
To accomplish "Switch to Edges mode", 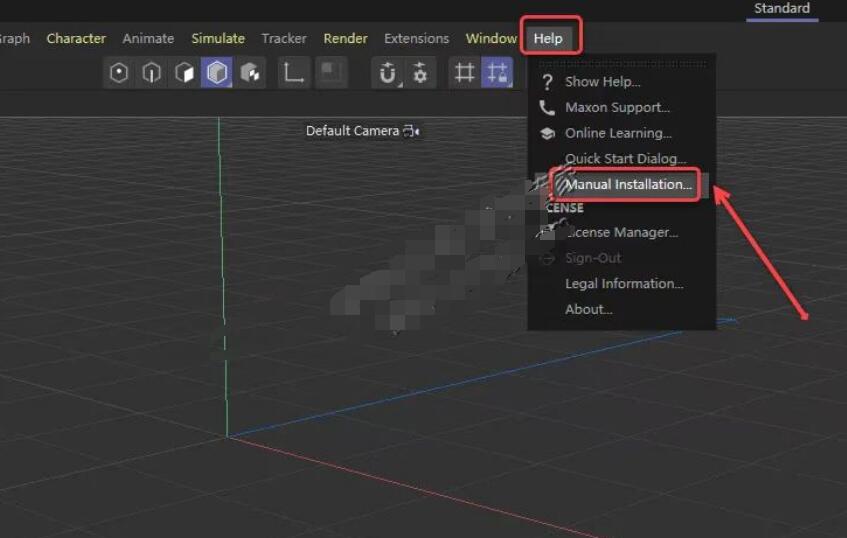I will coord(152,72).
